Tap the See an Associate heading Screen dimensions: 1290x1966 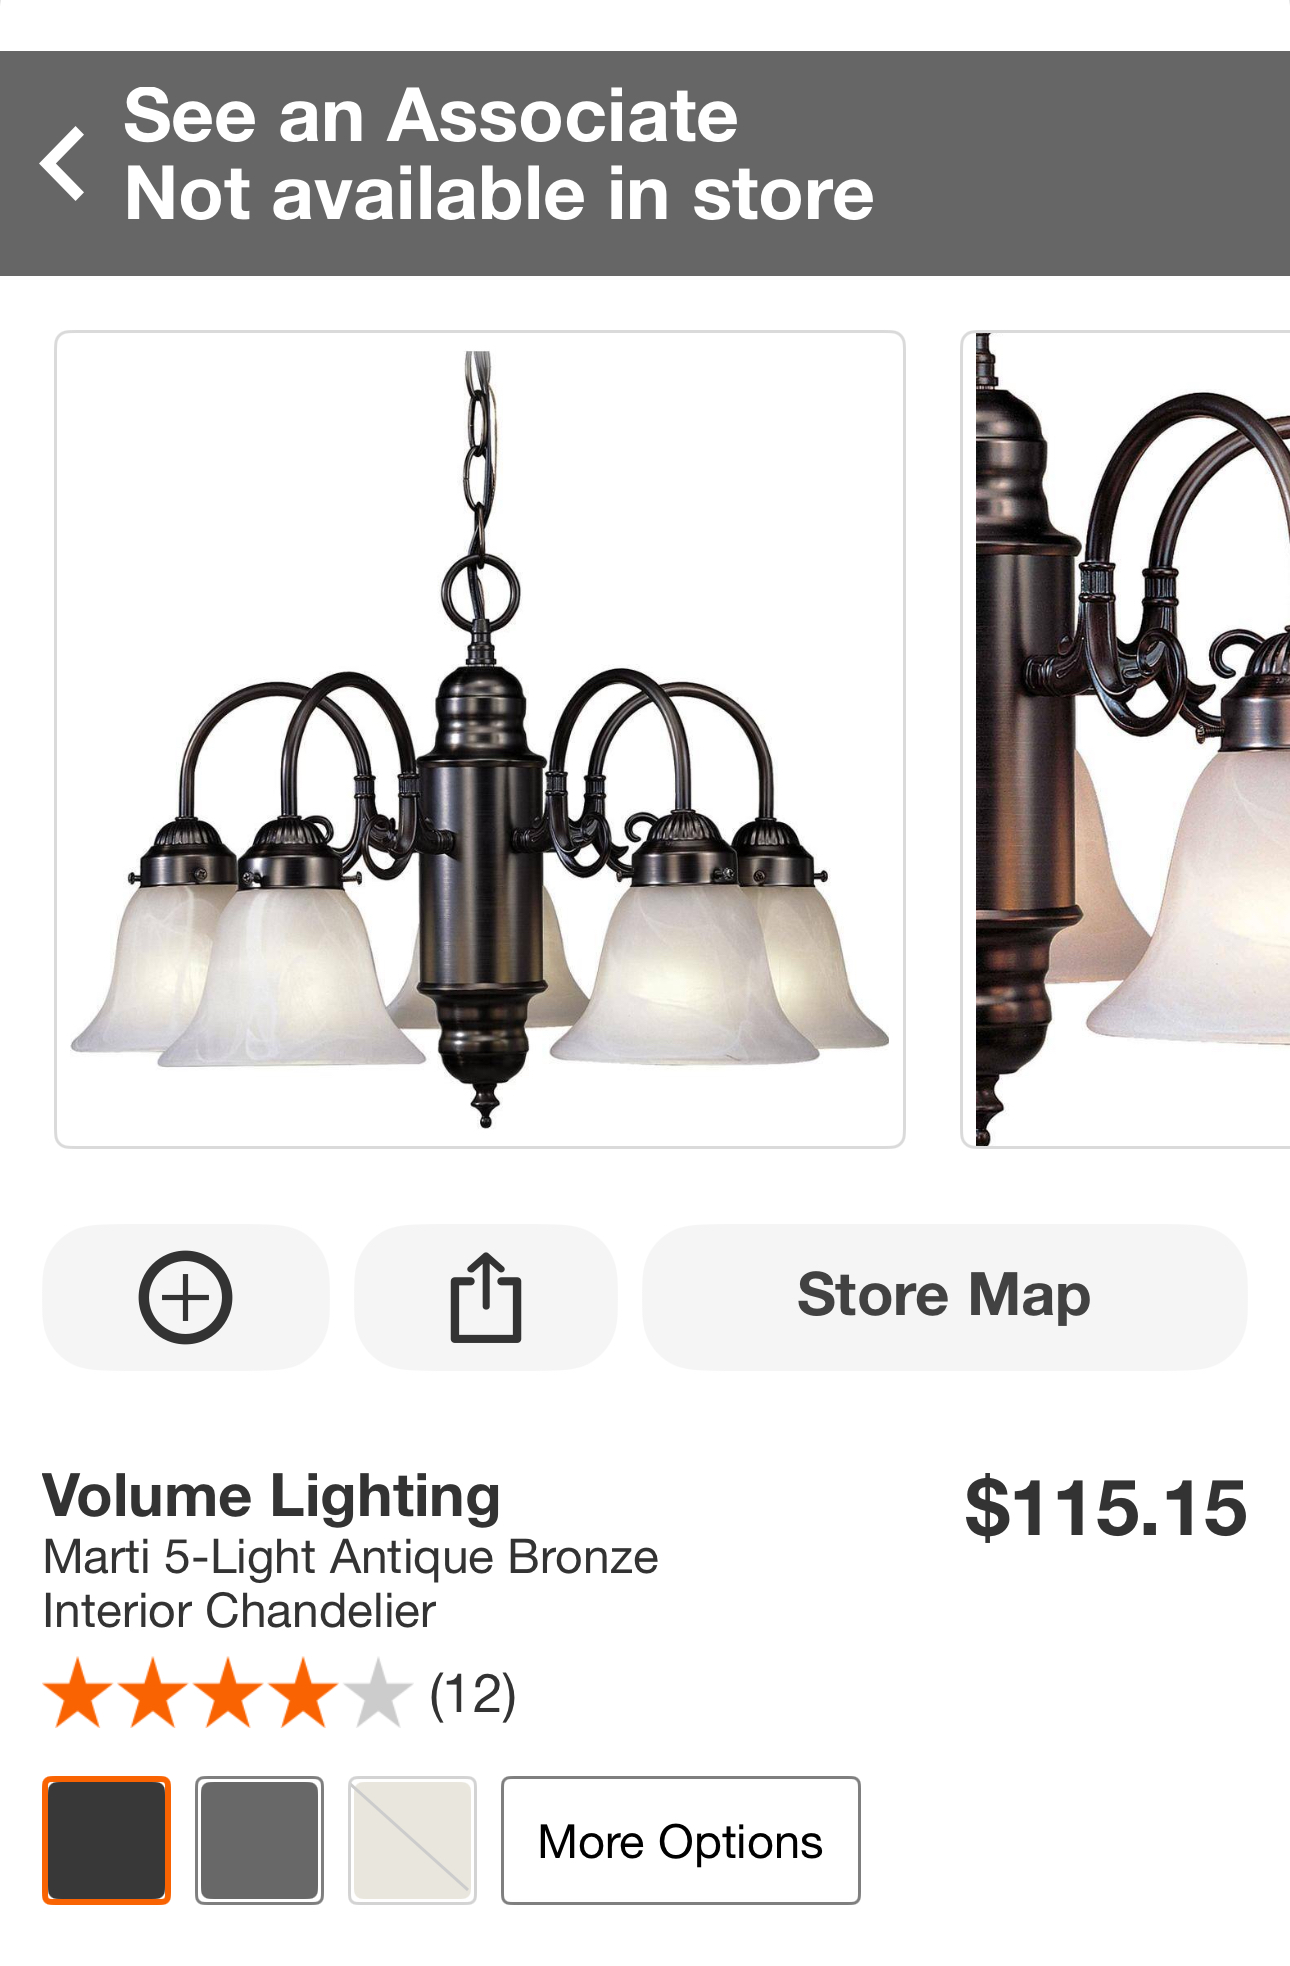(x=431, y=115)
